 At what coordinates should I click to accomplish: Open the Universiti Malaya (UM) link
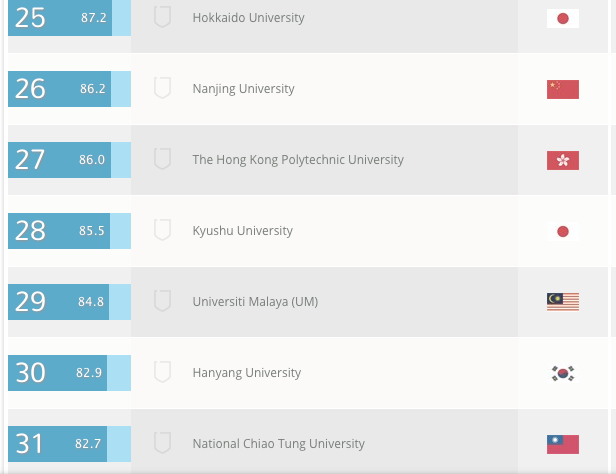coord(255,302)
